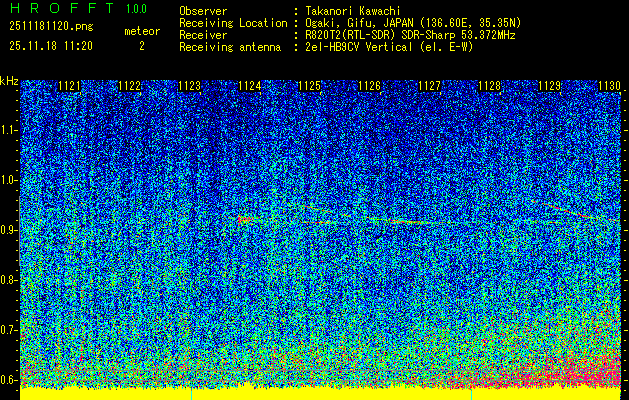The image size is (629, 400).
Task: Click the 0.9 kHz axis label
Action: 7,230
